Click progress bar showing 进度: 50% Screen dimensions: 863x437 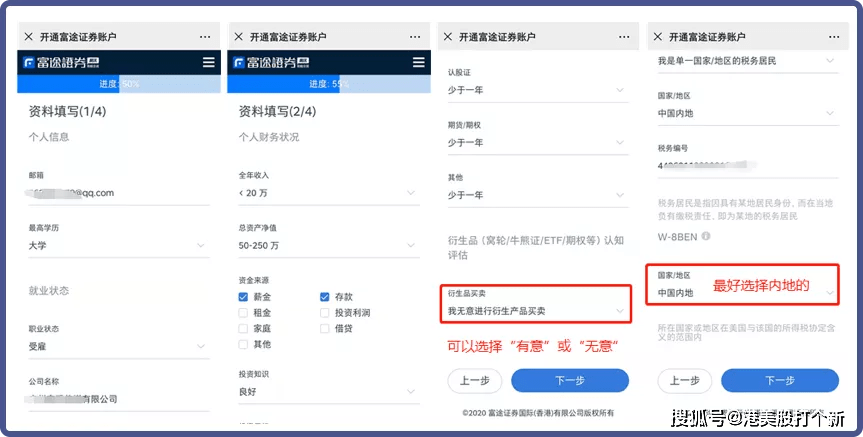pos(119,84)
